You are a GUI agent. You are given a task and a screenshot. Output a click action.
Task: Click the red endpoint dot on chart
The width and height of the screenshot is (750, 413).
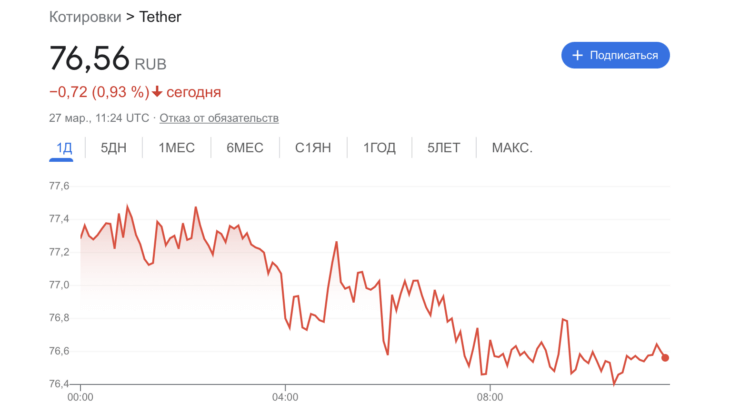pos(665,357)
